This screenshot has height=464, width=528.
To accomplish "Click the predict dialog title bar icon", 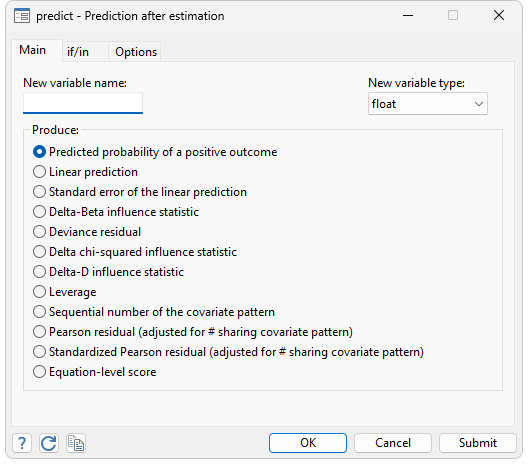I will click(x=22, y=16).
